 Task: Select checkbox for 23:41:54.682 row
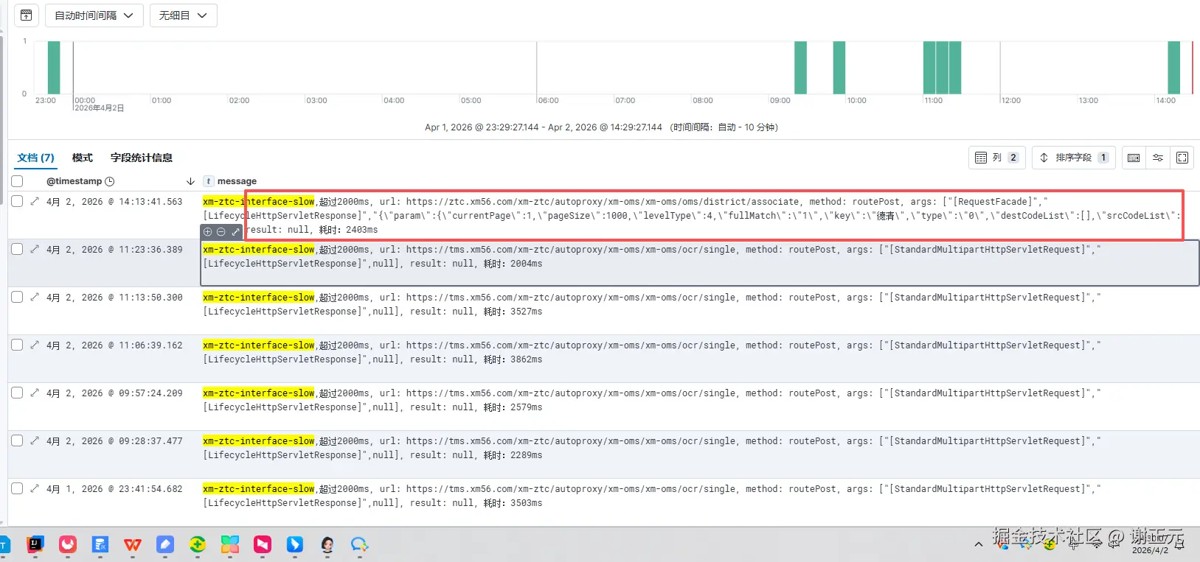click(x=17, y=489)
